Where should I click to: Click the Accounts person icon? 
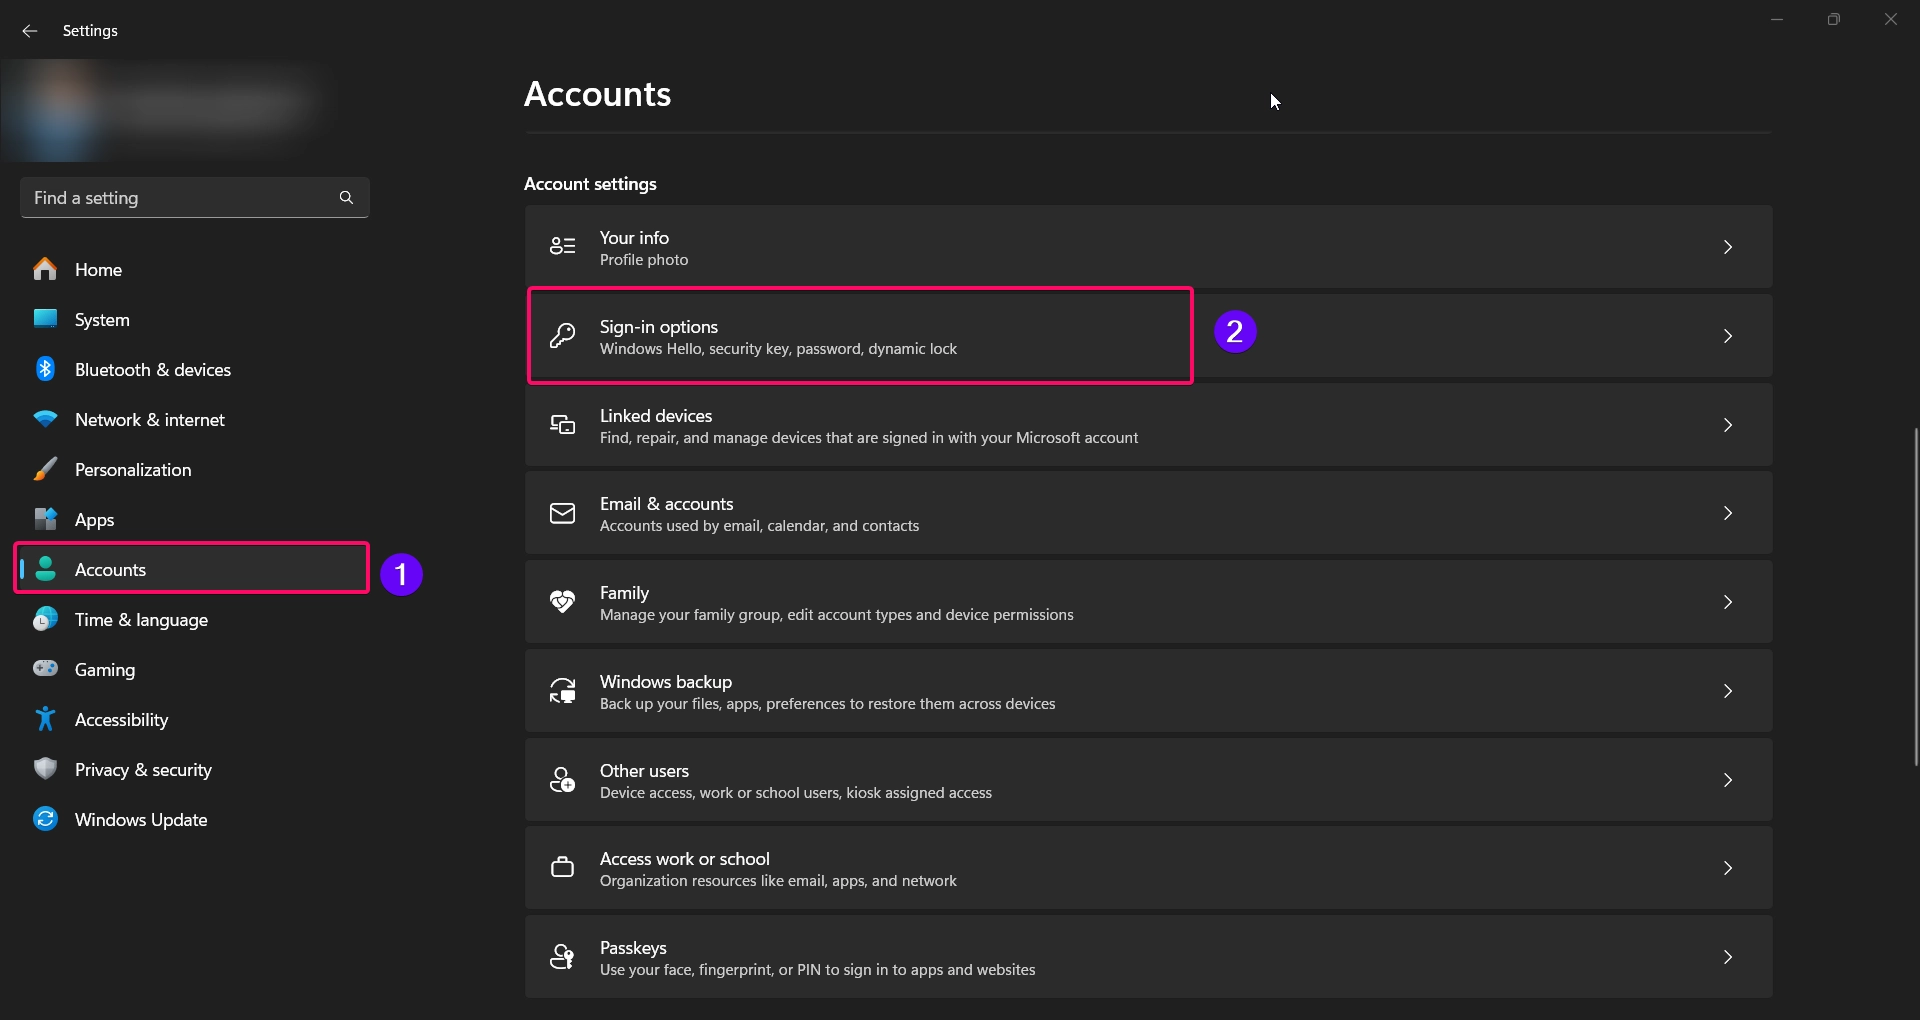[x=45, y=569]
